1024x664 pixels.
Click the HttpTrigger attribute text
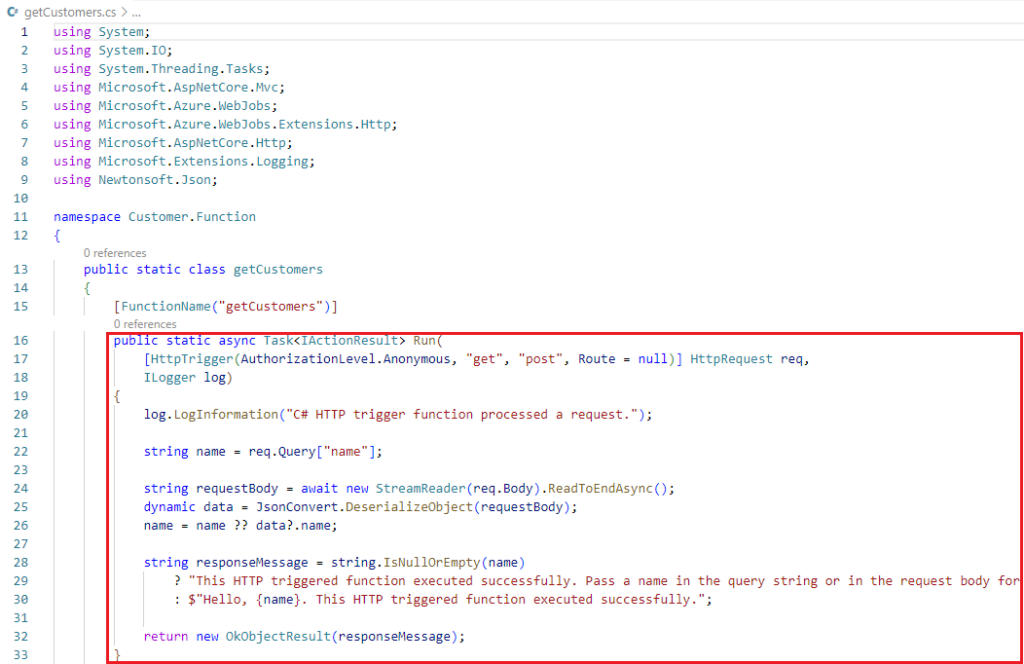[x=186, y=359]
